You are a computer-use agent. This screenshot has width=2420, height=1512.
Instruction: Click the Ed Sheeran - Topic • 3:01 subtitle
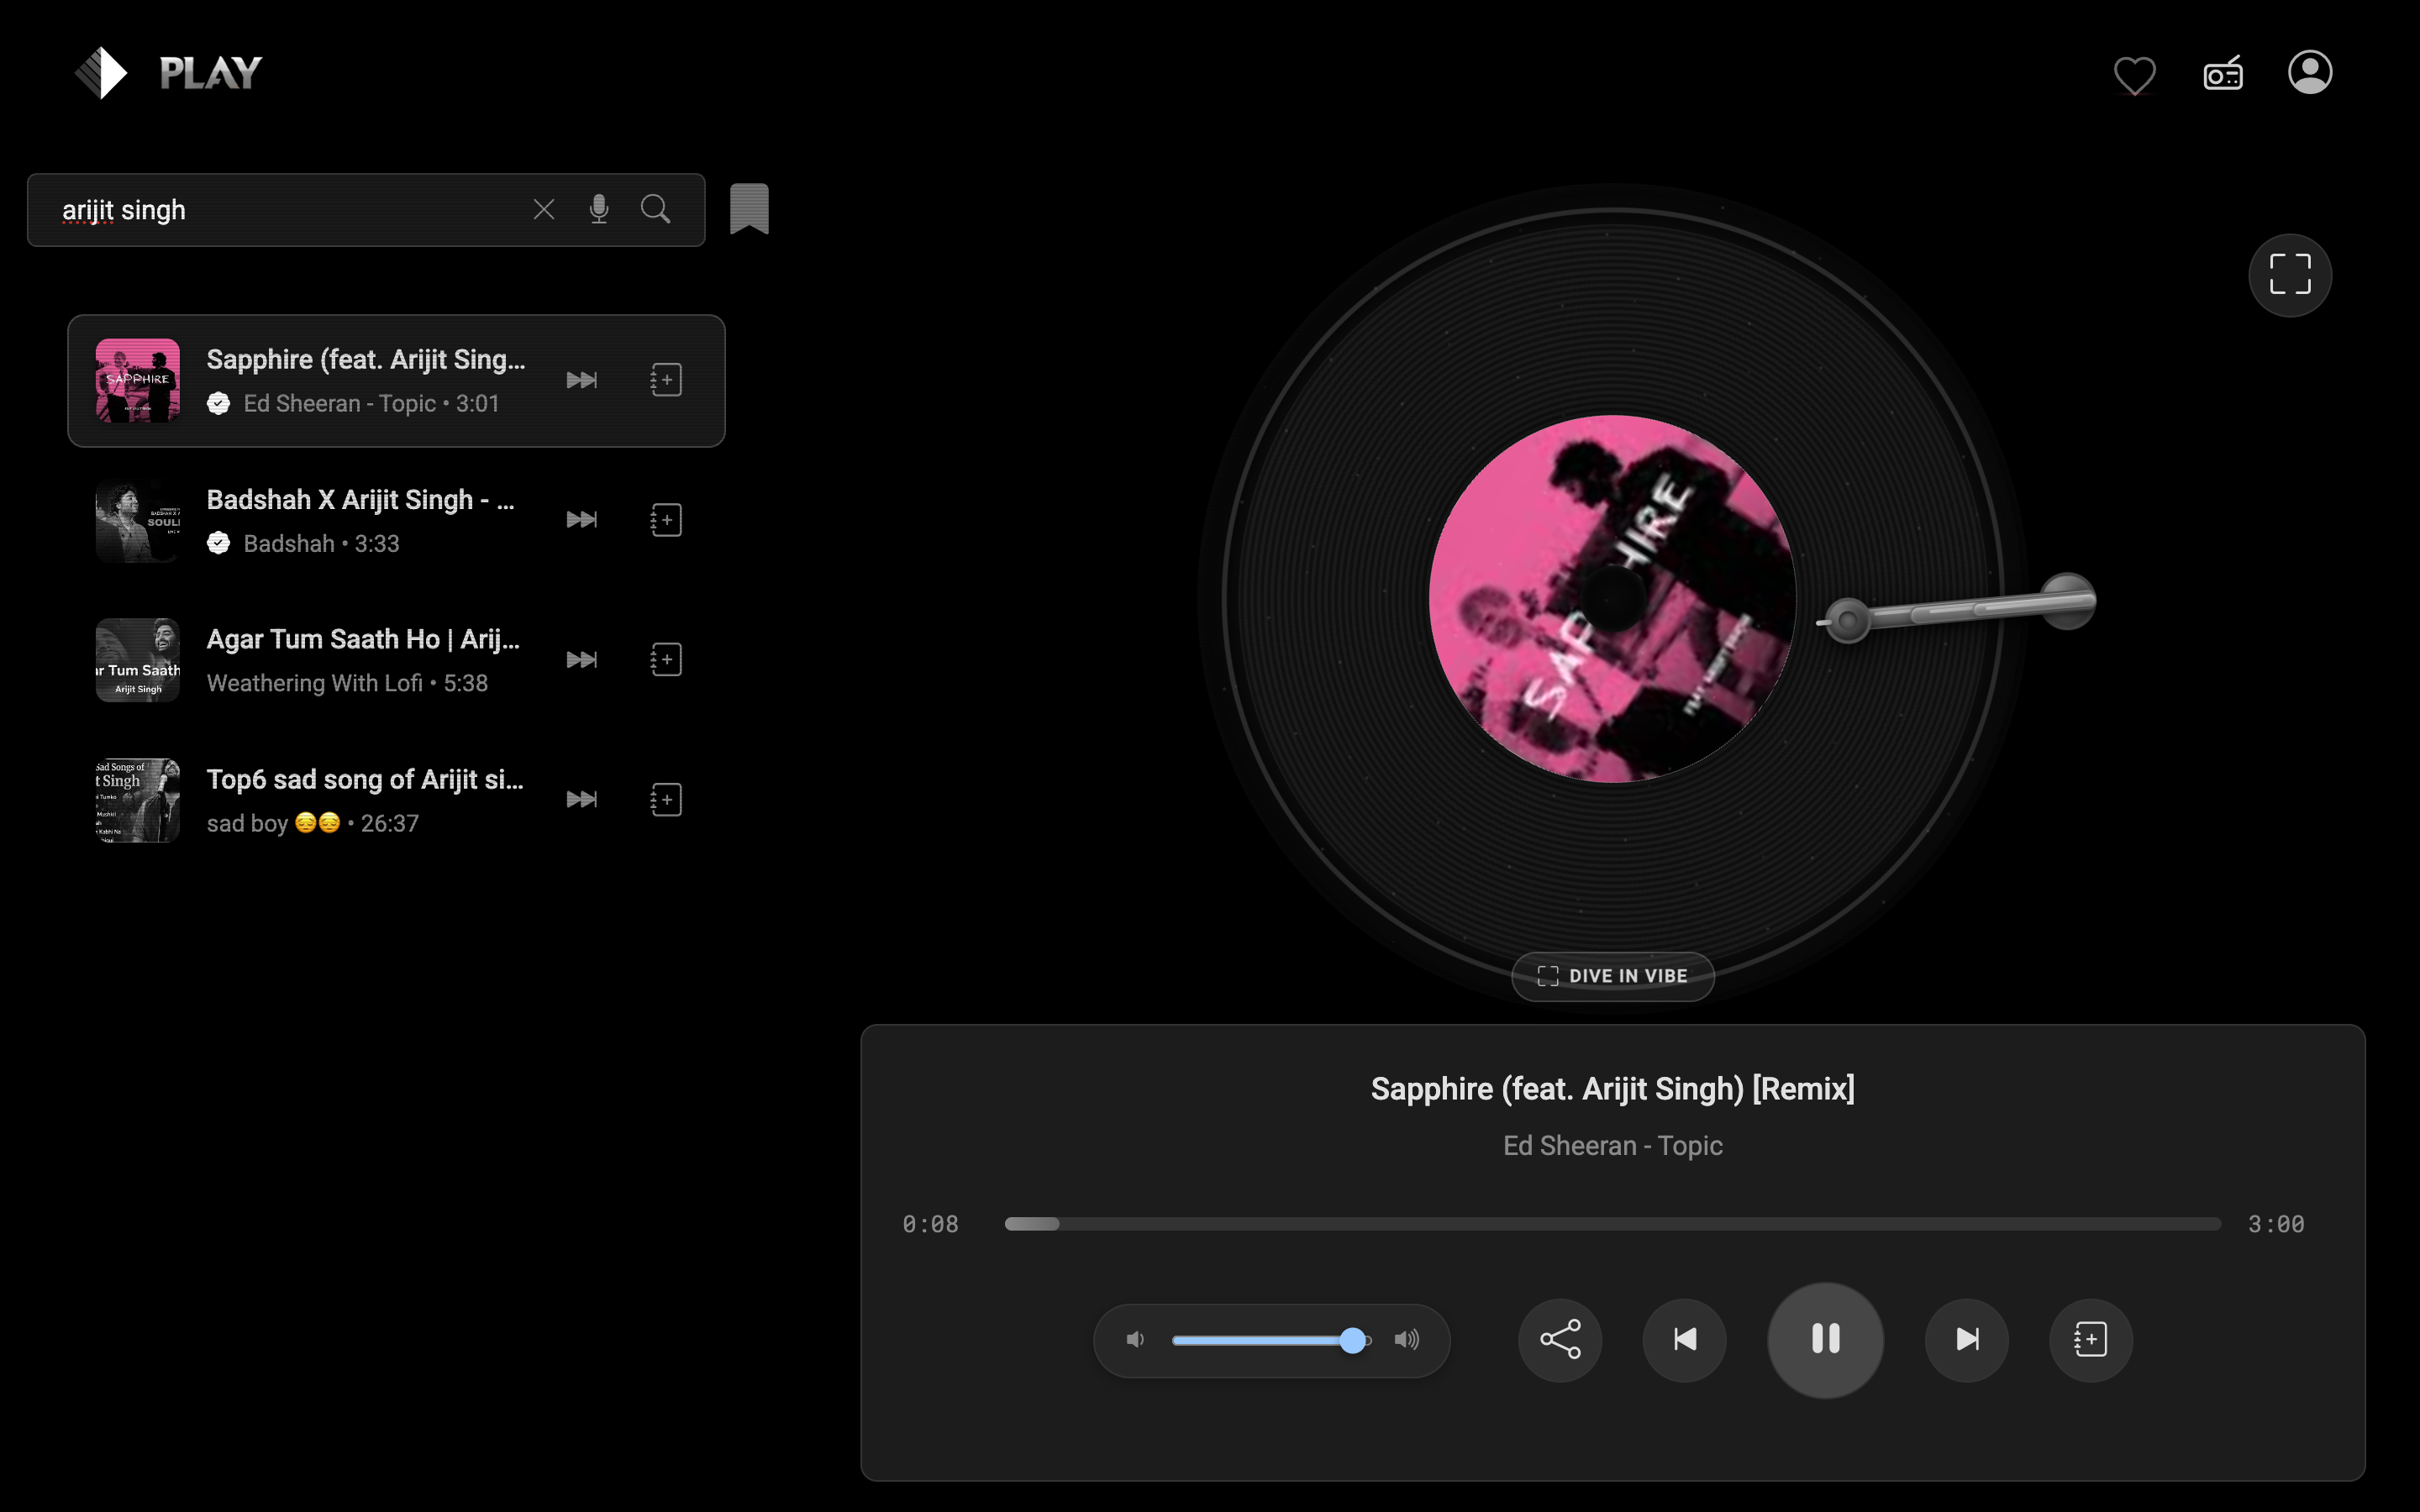[x=371, y=404]
